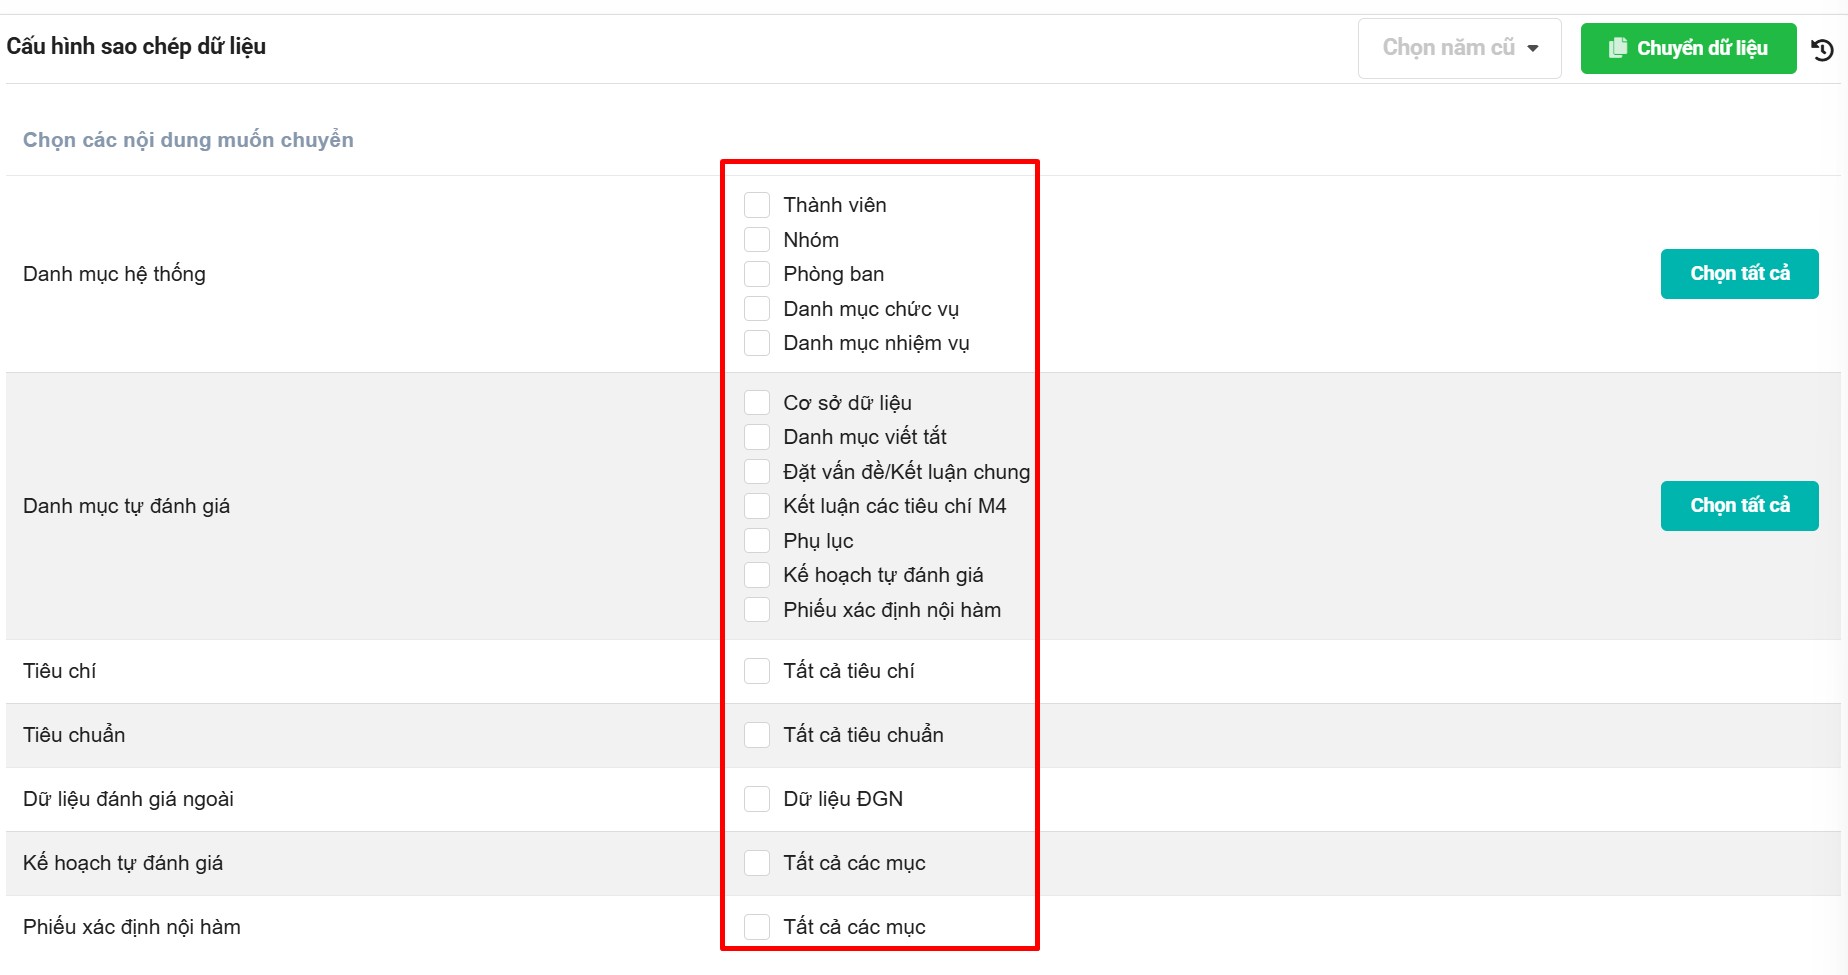The image size is (1848, 975).
Task: Select 'Danh mục nhiệm vụ' checkbox
Action: (757, 343)
